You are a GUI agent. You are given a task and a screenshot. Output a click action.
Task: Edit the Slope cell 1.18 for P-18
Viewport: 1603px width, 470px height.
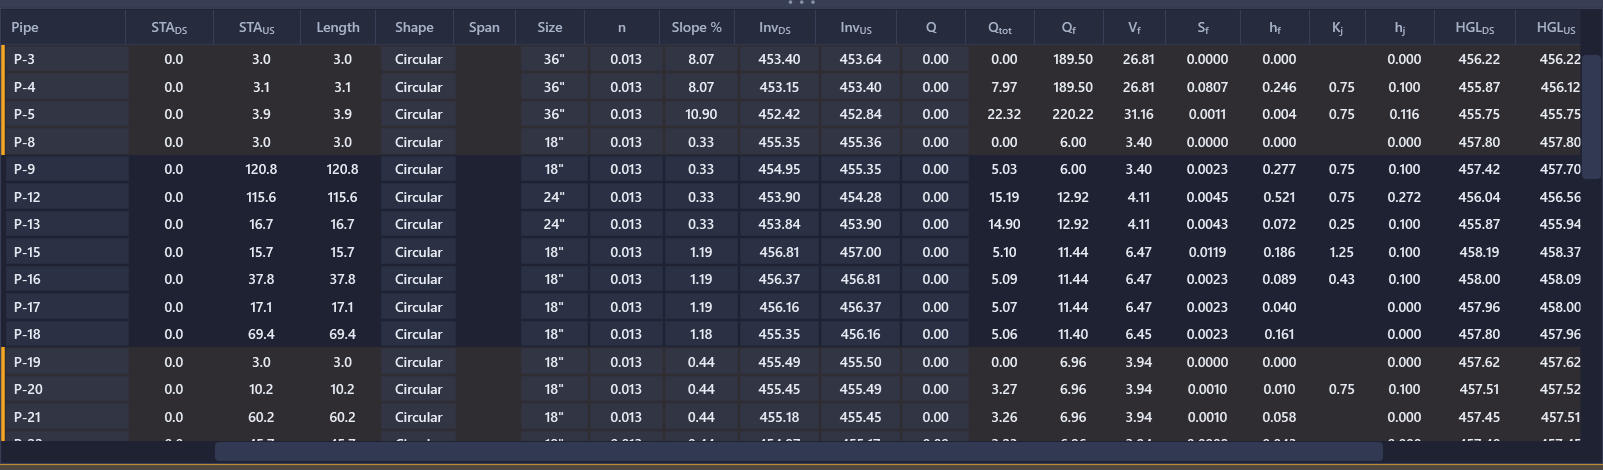click(x=701, y=334)
